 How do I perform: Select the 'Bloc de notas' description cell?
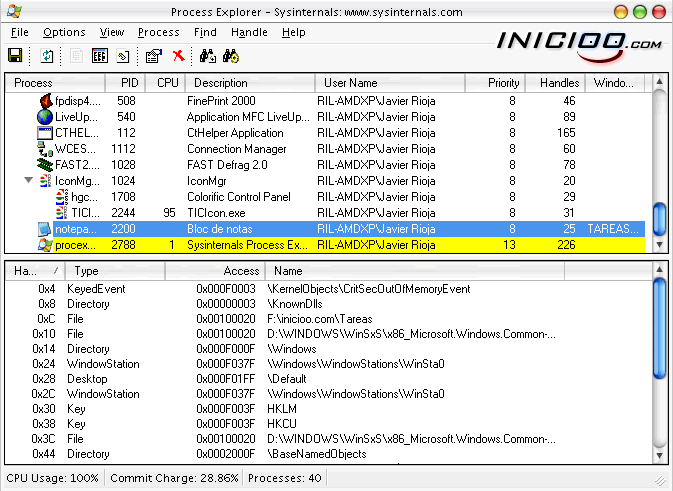coord(219,229)
